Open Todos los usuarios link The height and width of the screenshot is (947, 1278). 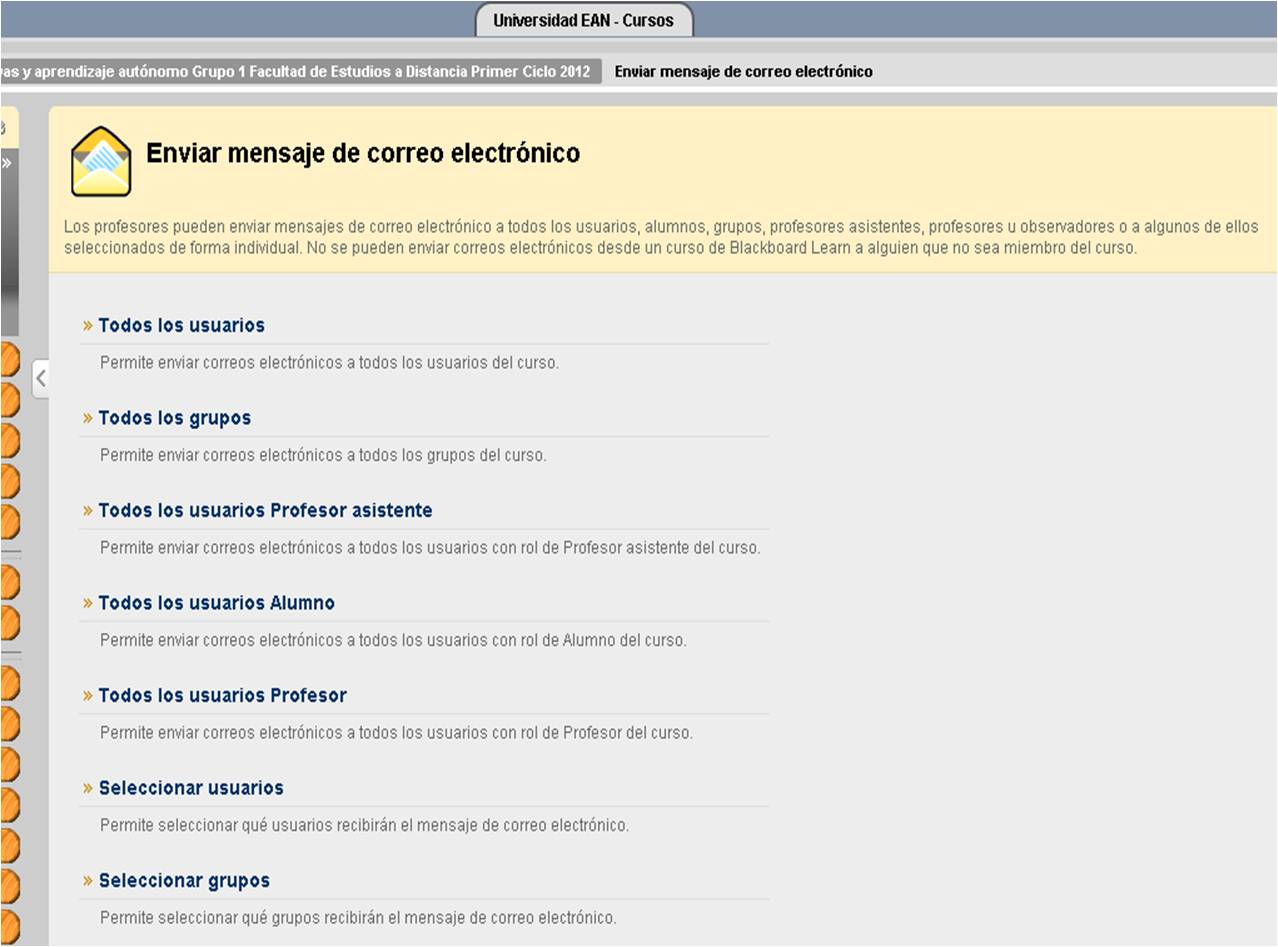pyautogui.click(x=181, y=326)
